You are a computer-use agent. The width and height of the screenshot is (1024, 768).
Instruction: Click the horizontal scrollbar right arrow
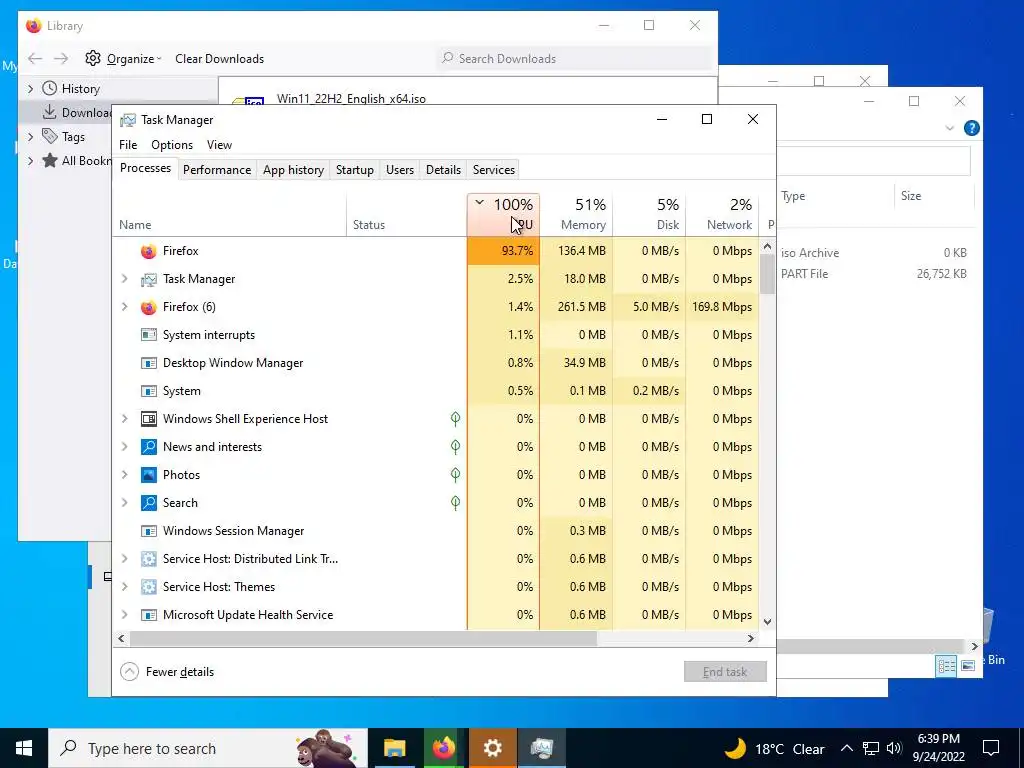[751, 639]
